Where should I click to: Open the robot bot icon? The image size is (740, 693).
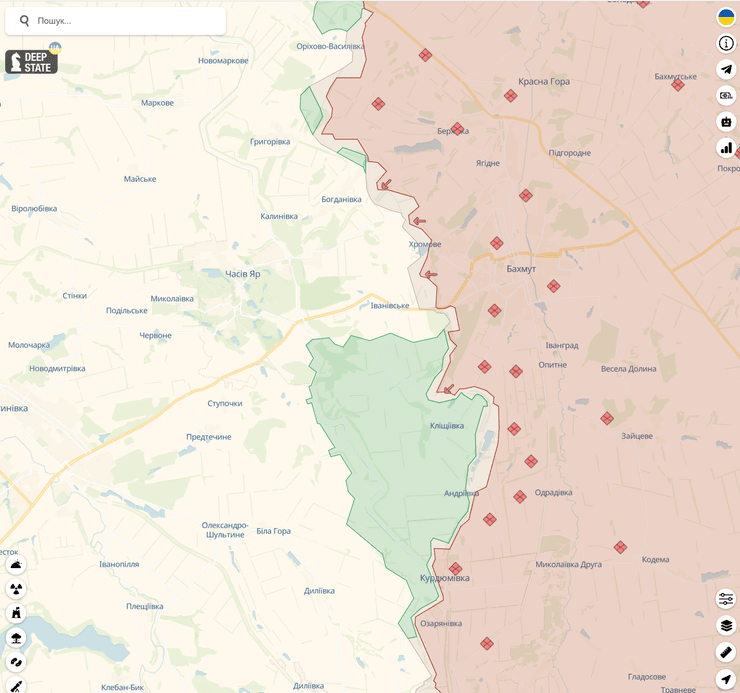[726, 121]
